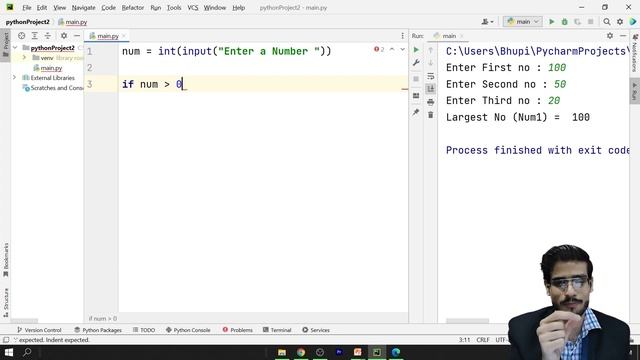
Task: Hide the Project panel with minus icon
Action: click(x=77, y=36)
